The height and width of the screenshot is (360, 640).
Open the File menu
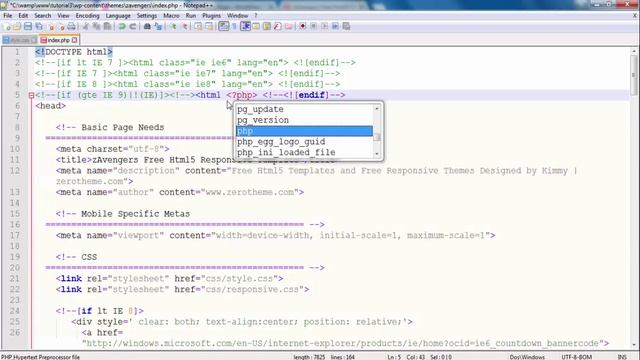(x=8, y=16)
